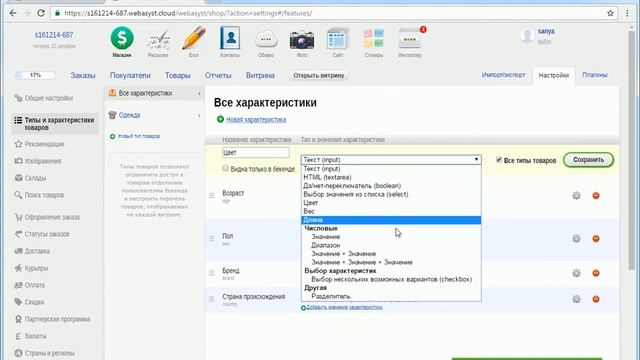Toggle Видна только в бекенде checkbox
The height and width of the screenshot is (360, 640).
click(225, 168)
